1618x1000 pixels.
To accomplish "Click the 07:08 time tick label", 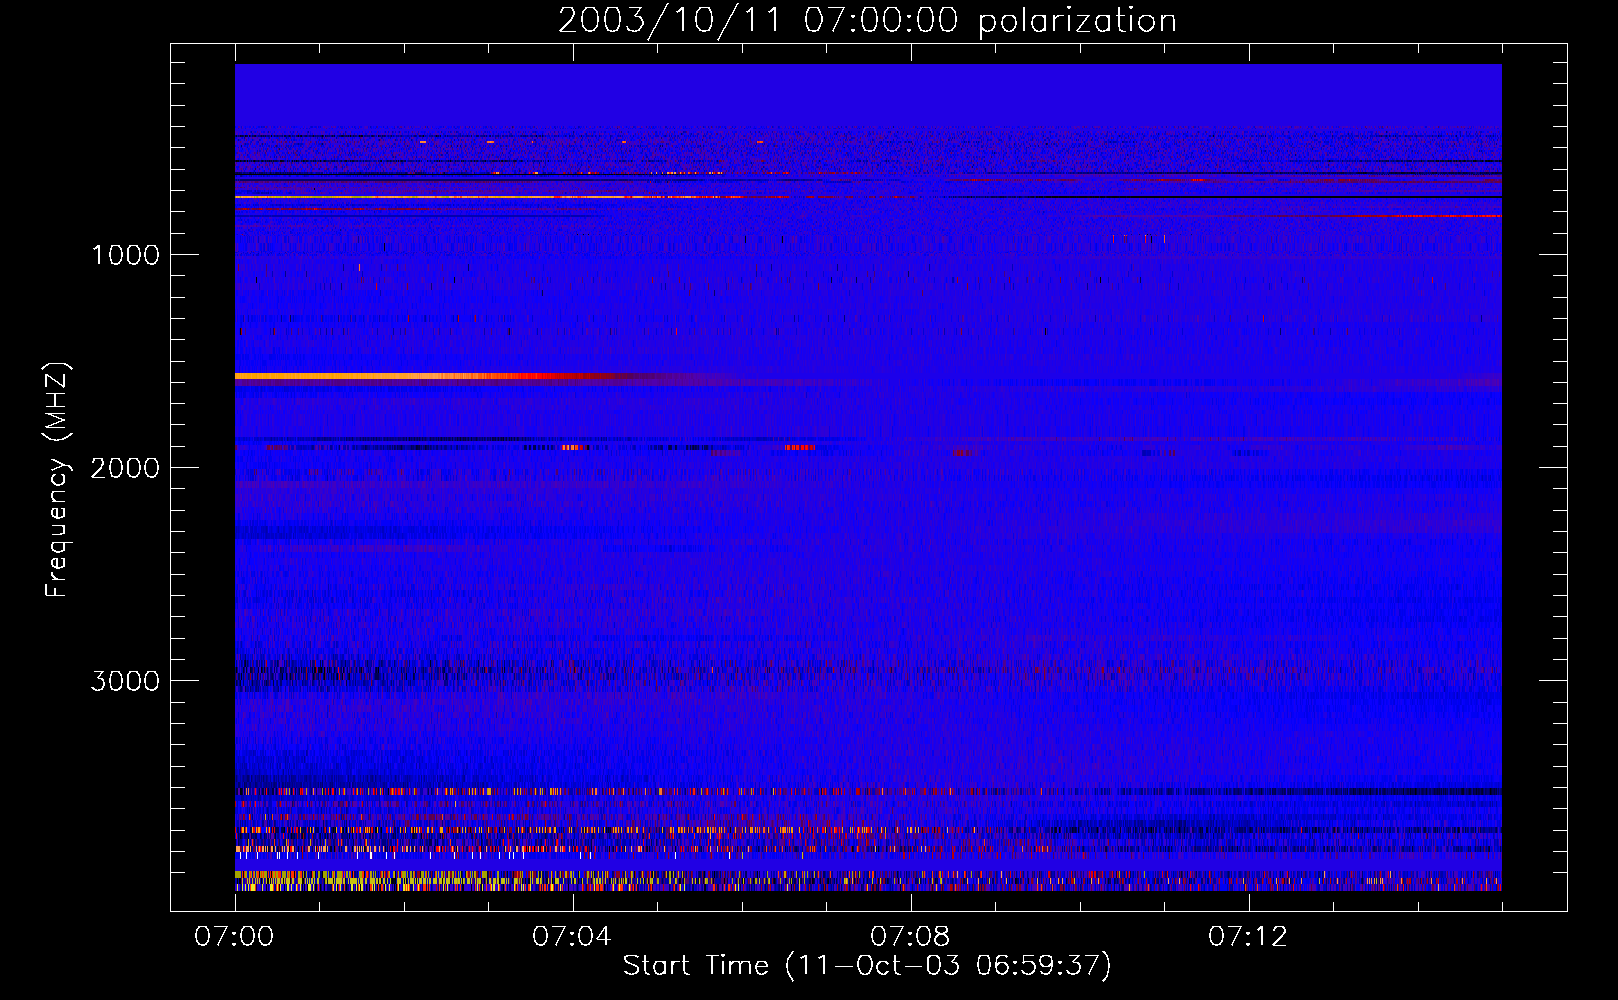I will pos(910,937).
